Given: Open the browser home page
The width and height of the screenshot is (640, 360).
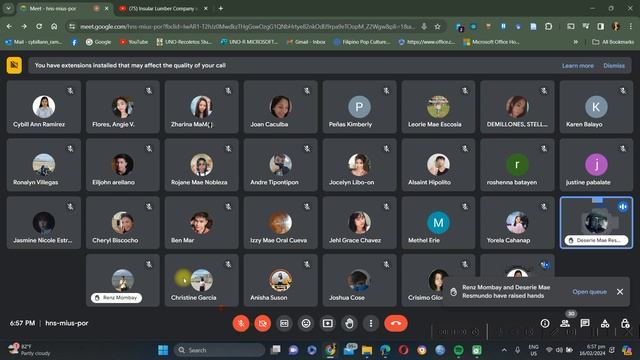Looking at the screenshot, I should coord(54,27).
